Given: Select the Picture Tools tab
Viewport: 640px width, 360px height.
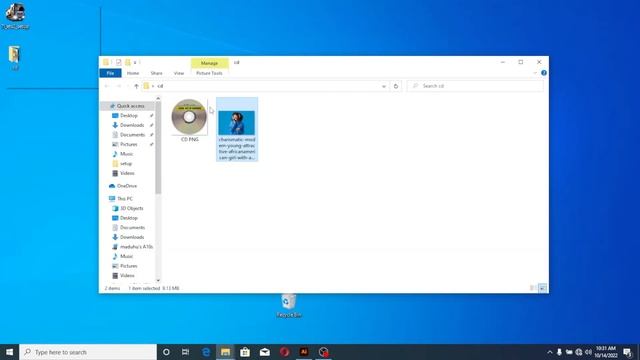Looking at the screenshot, I should pos(209,73).
